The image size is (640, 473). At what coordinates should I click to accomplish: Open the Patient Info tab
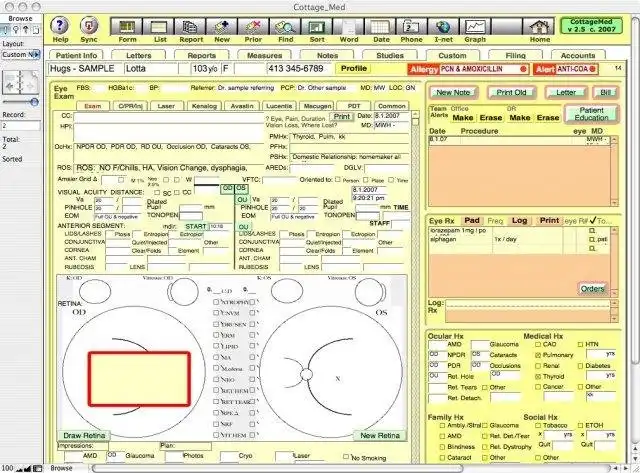[76, 56]
